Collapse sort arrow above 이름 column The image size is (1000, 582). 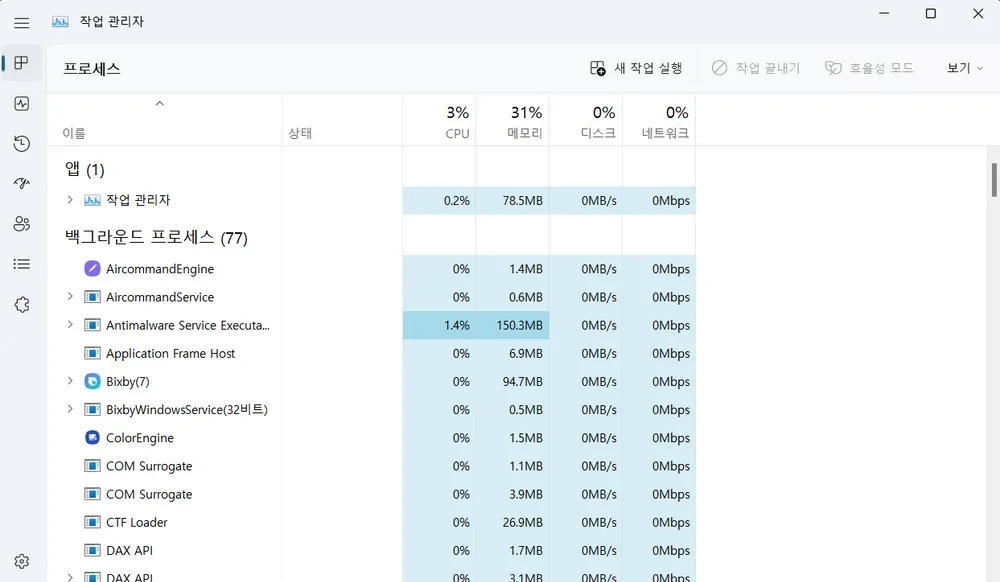[159, 103]
